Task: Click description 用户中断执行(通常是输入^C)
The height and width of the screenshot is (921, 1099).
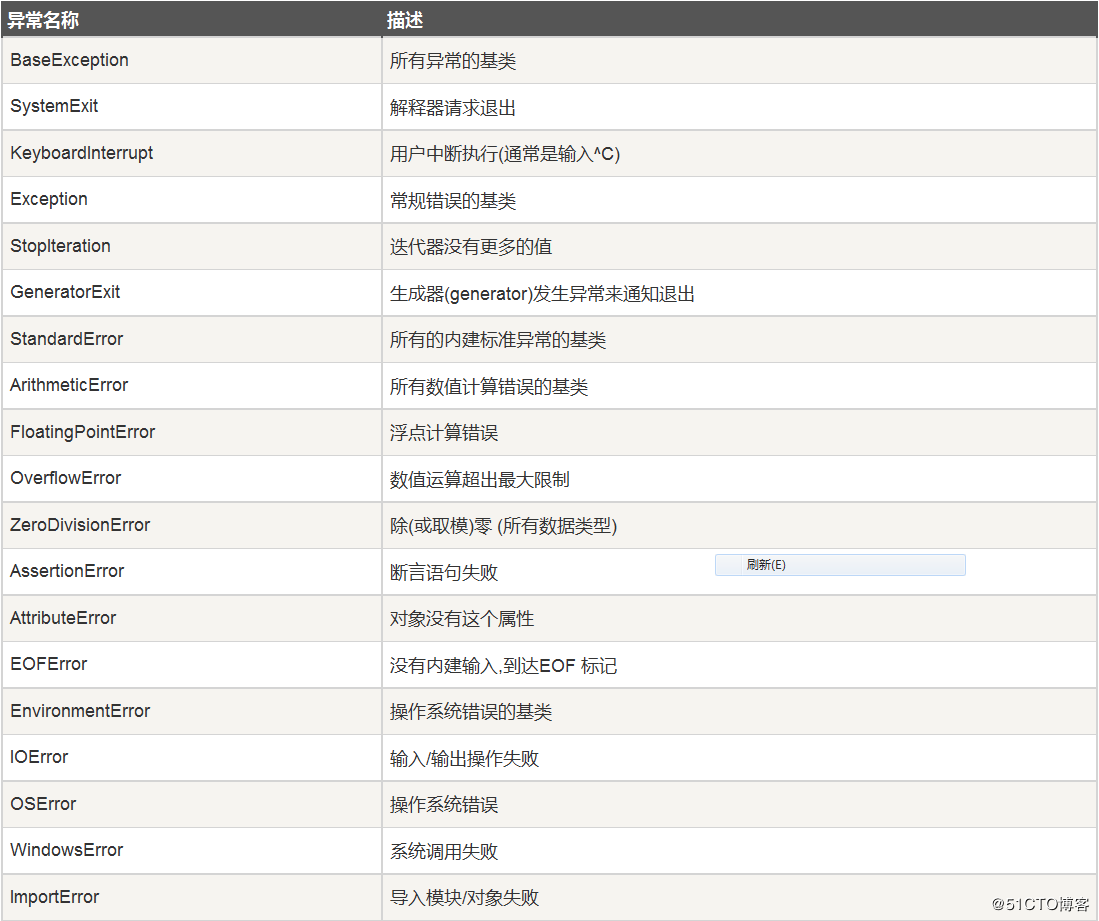Action: pyautogui.click(x=505, y=154)
